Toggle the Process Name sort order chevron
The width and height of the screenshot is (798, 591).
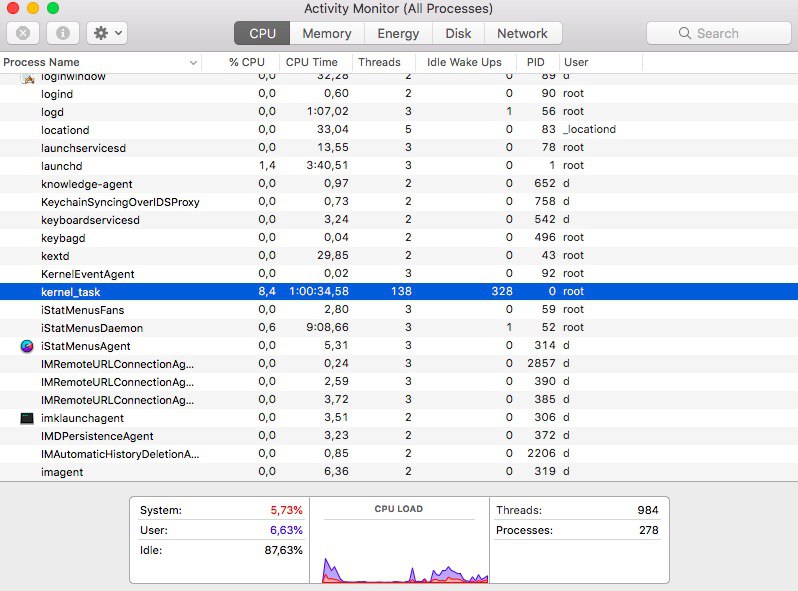pyautogui.click(x=193, y=63)
